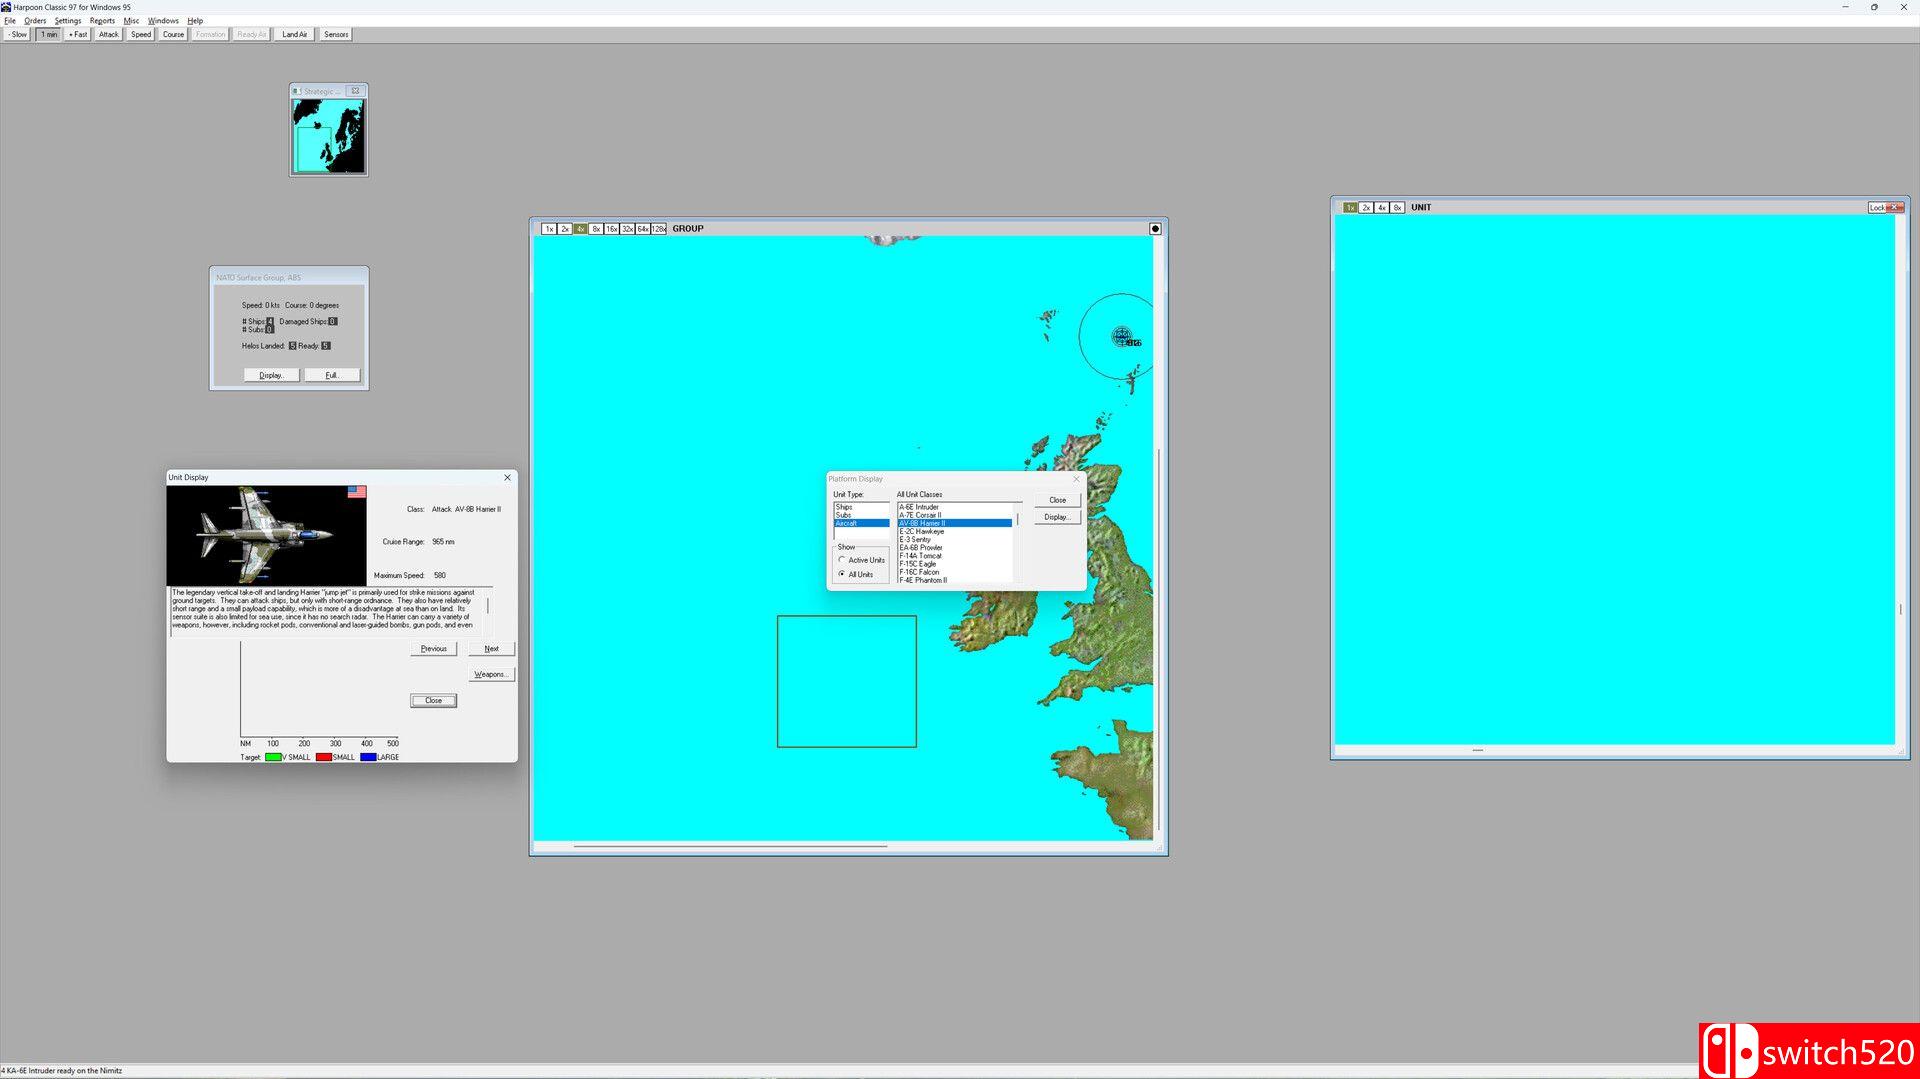Open the Harrier's Weapons details

click(x=491, y=673)
